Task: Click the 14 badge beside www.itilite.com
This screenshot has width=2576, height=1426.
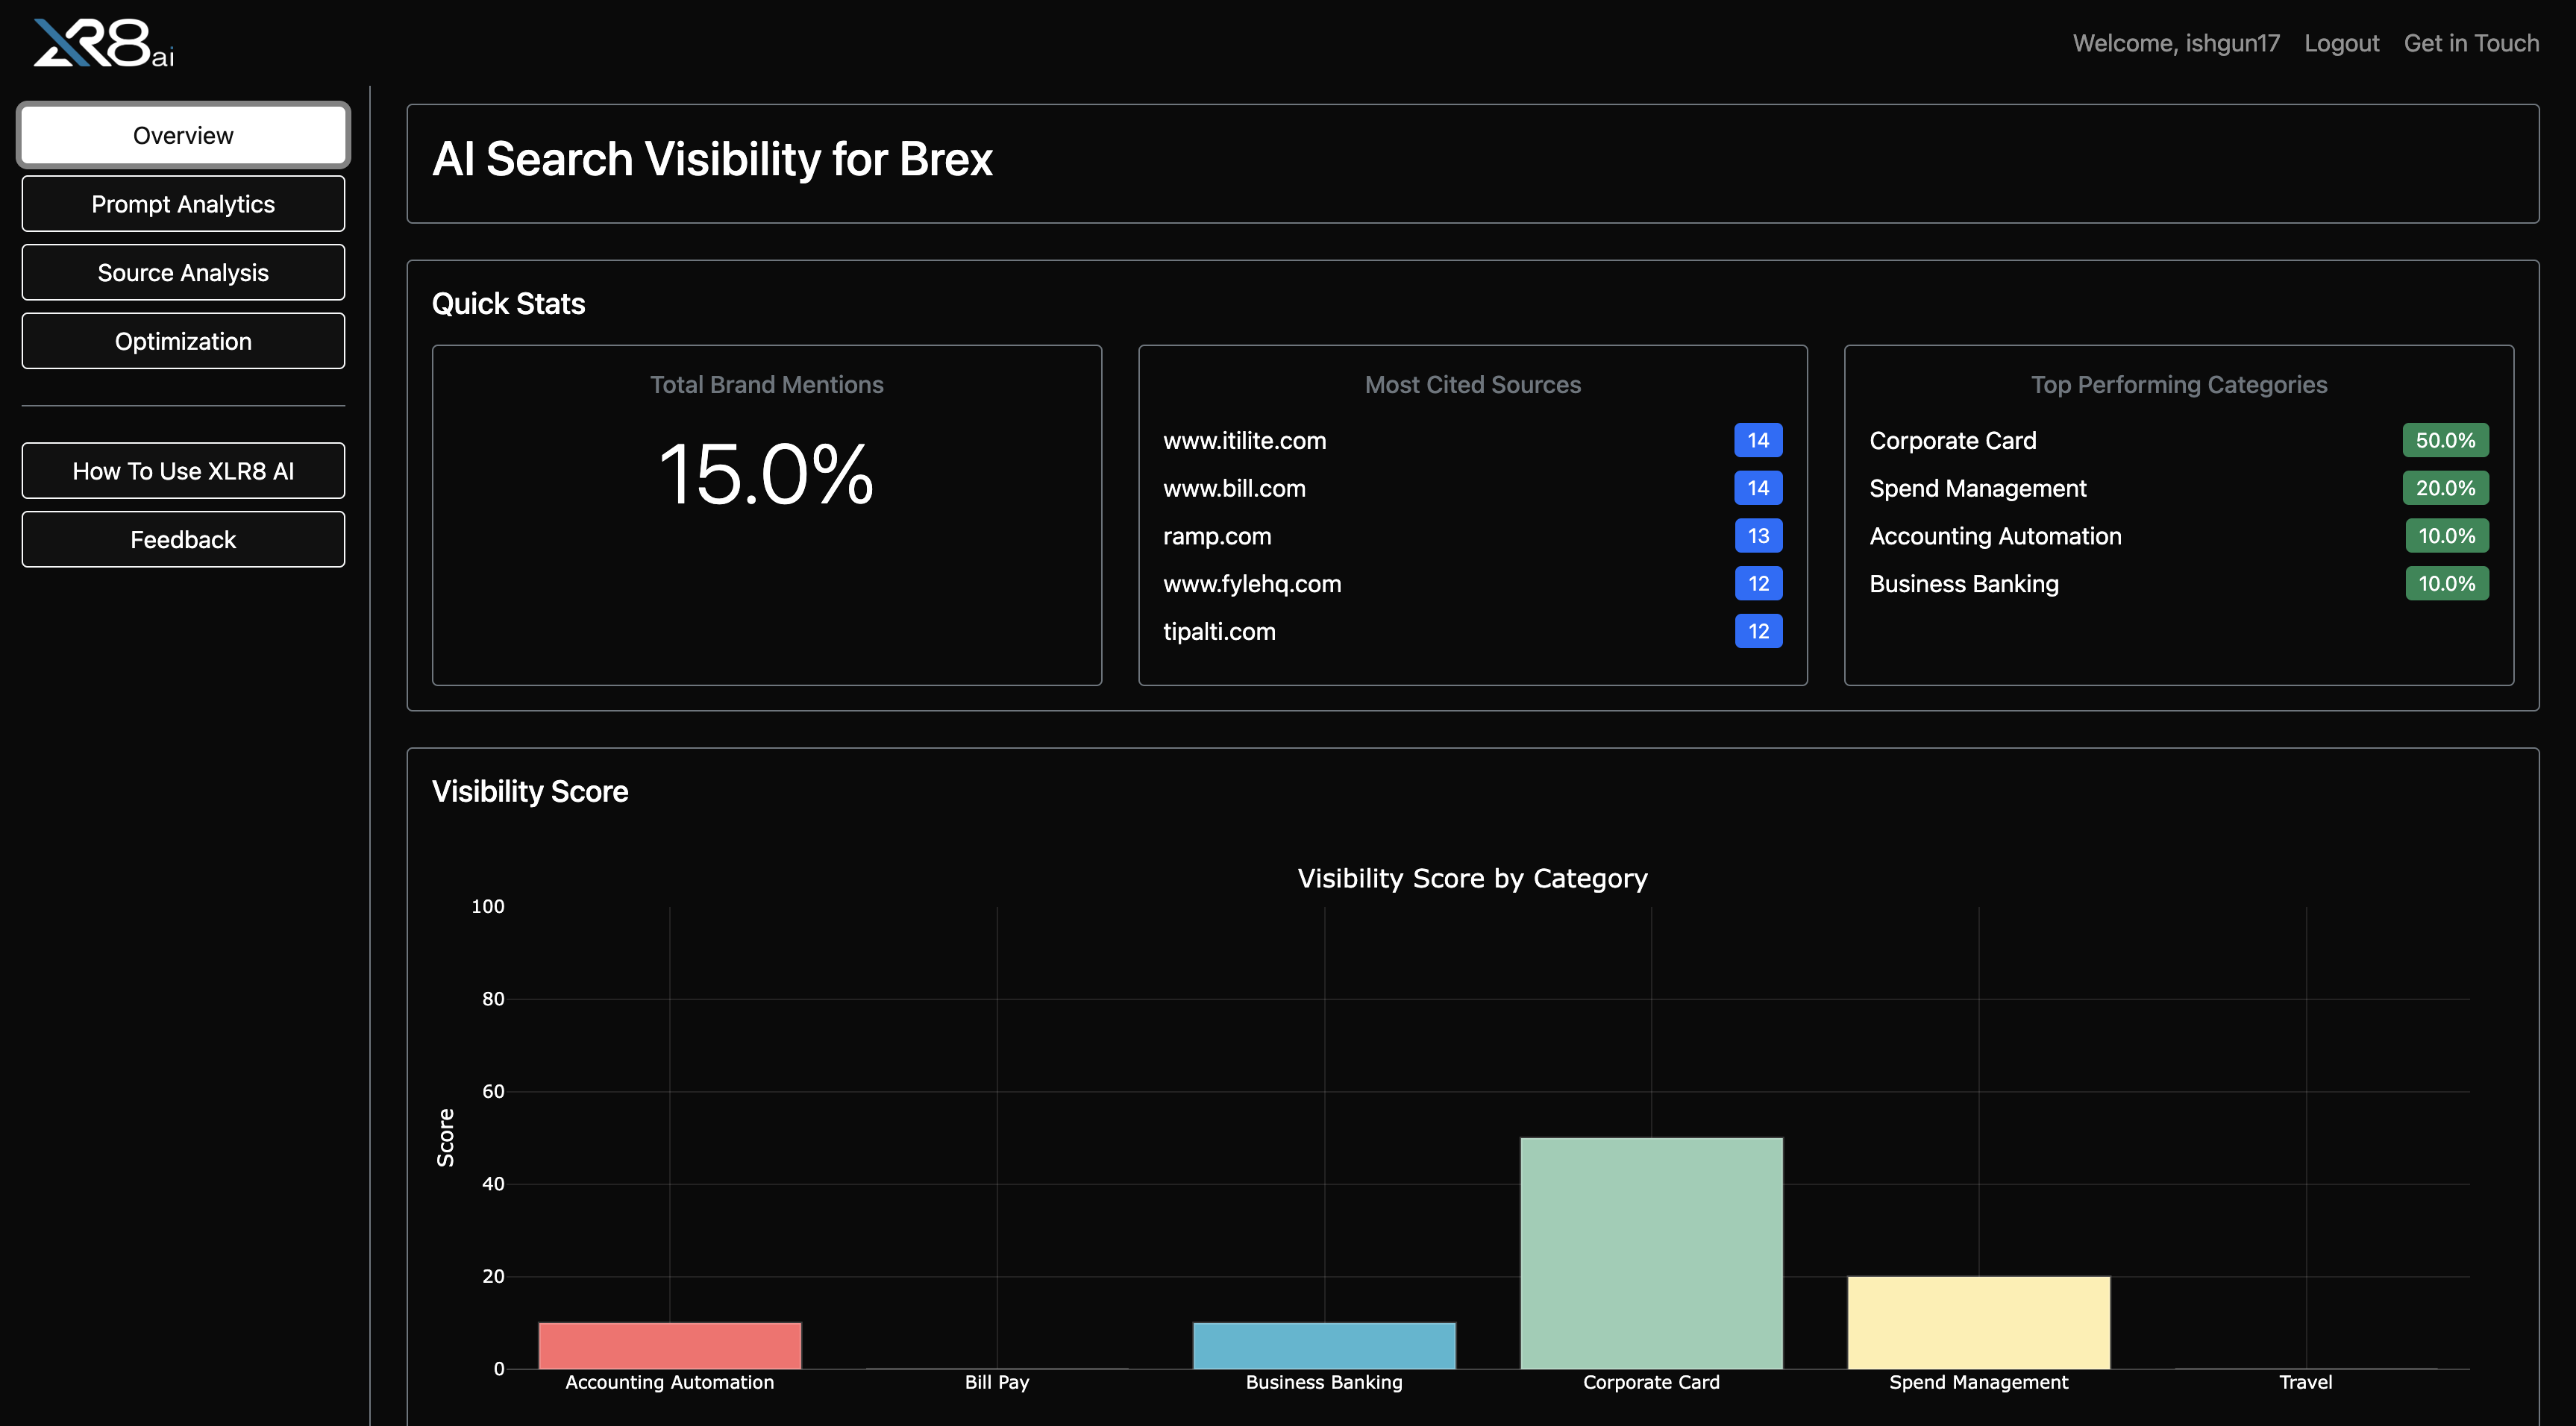Action: click(x=1758, y=441)
